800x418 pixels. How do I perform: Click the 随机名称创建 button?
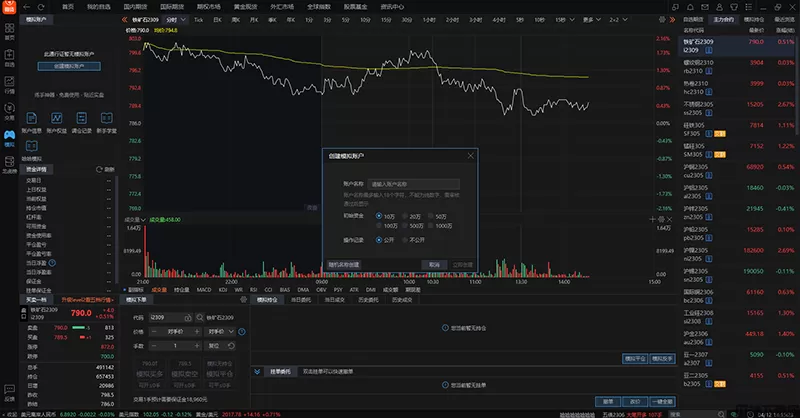343,264
